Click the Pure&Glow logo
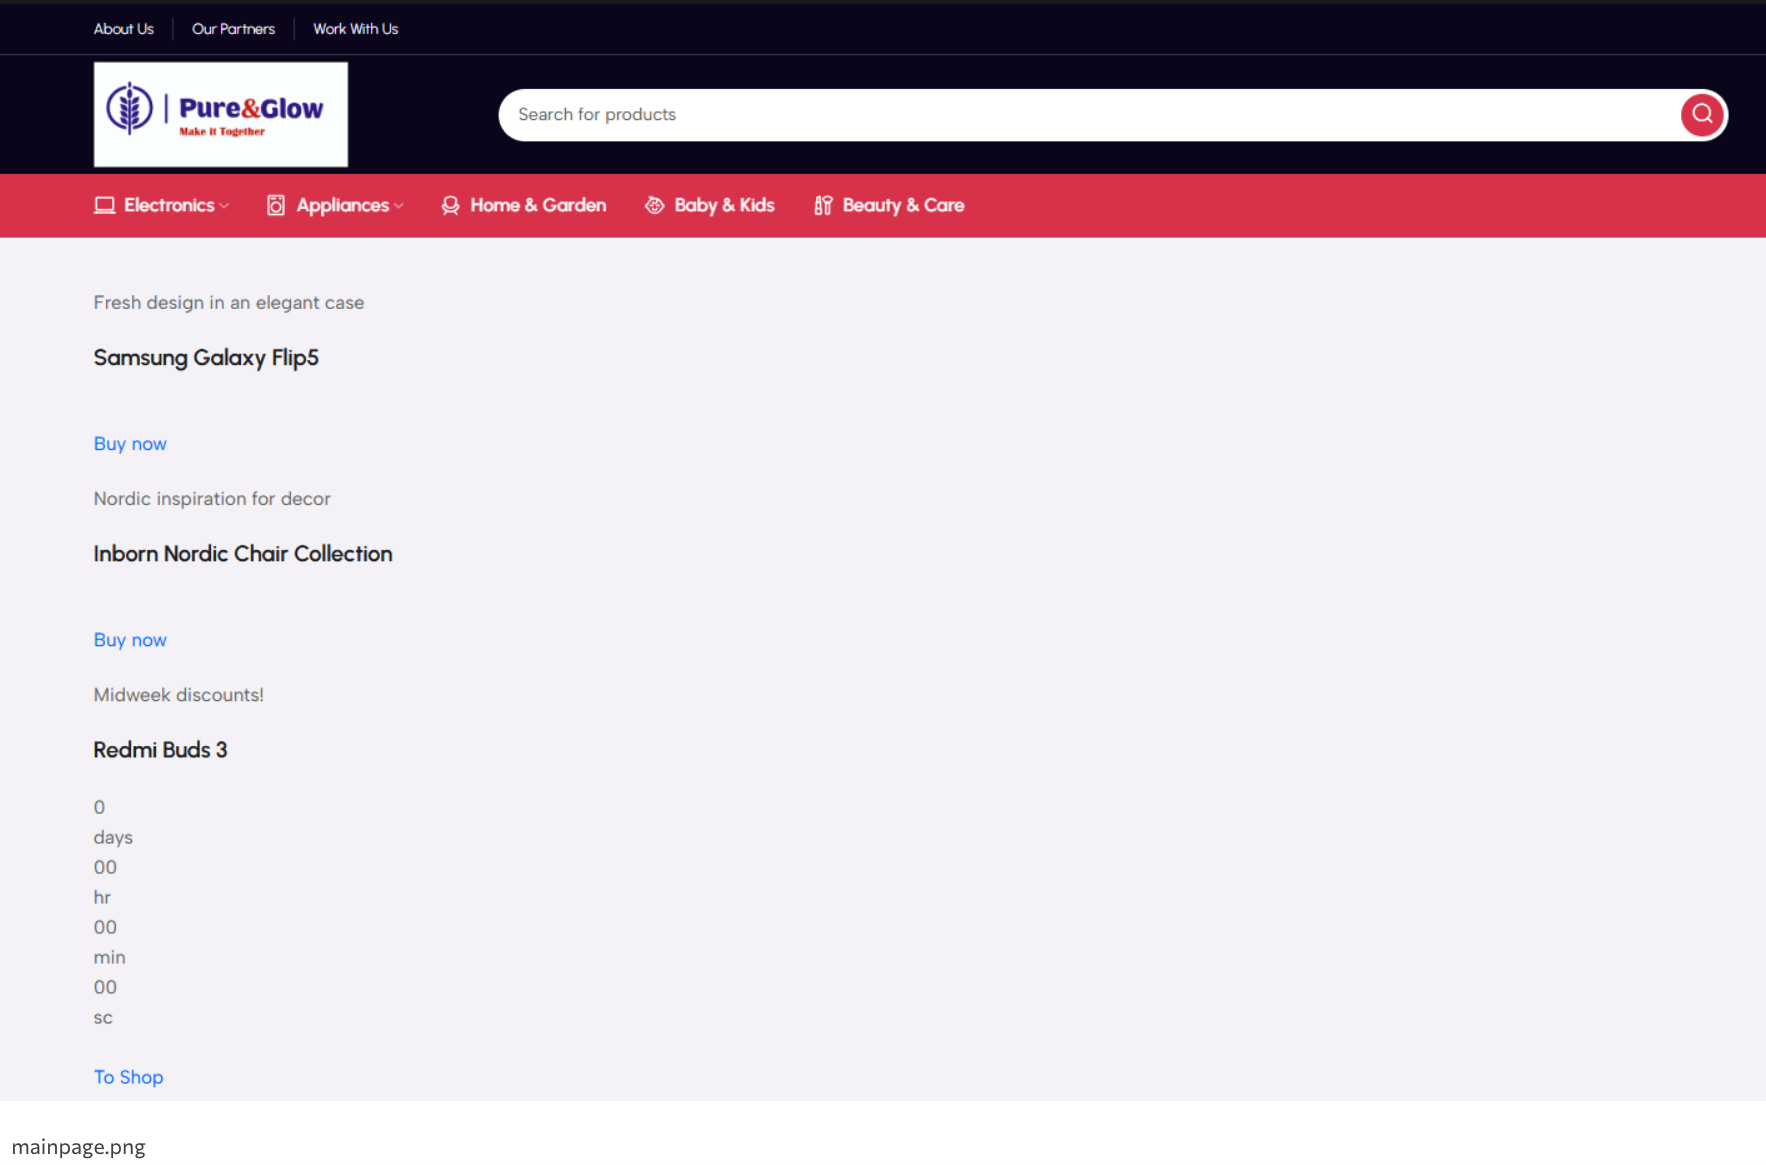1766x1165 pixels. pyautogui.click(x=221, y=115)
